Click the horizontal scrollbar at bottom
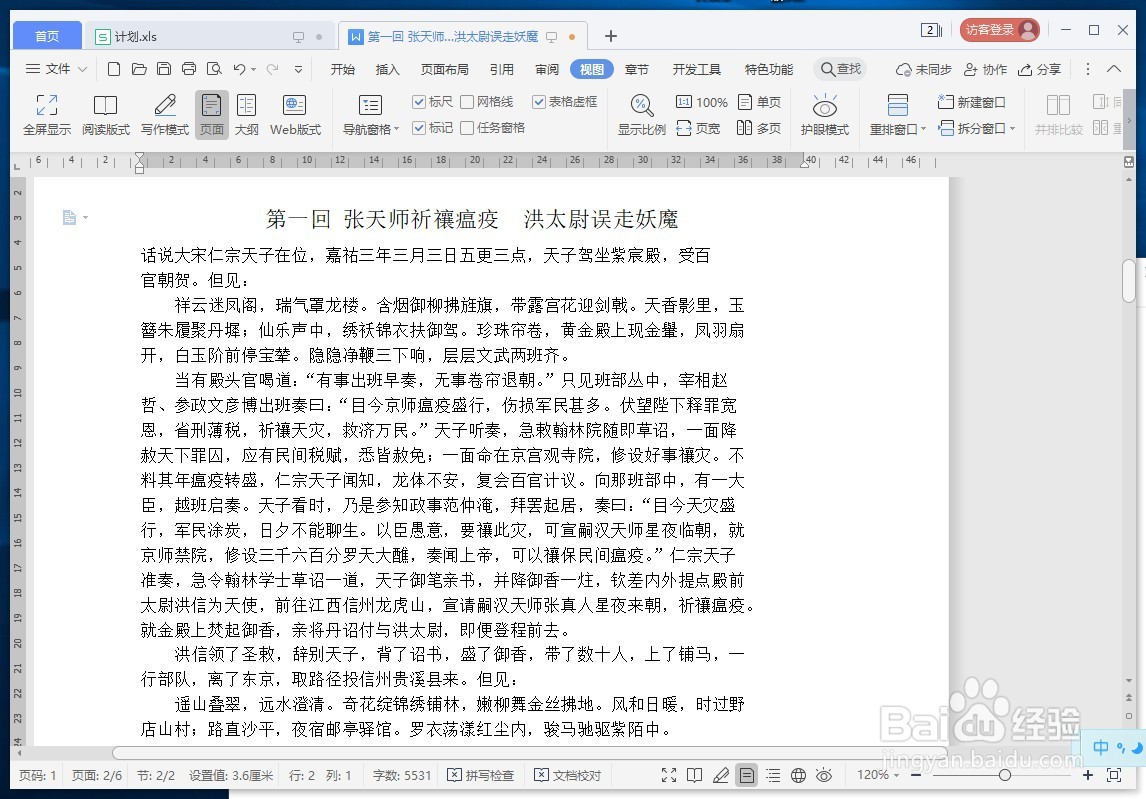The width and height of the screenshot is (1146, 799). click(529, 752)
